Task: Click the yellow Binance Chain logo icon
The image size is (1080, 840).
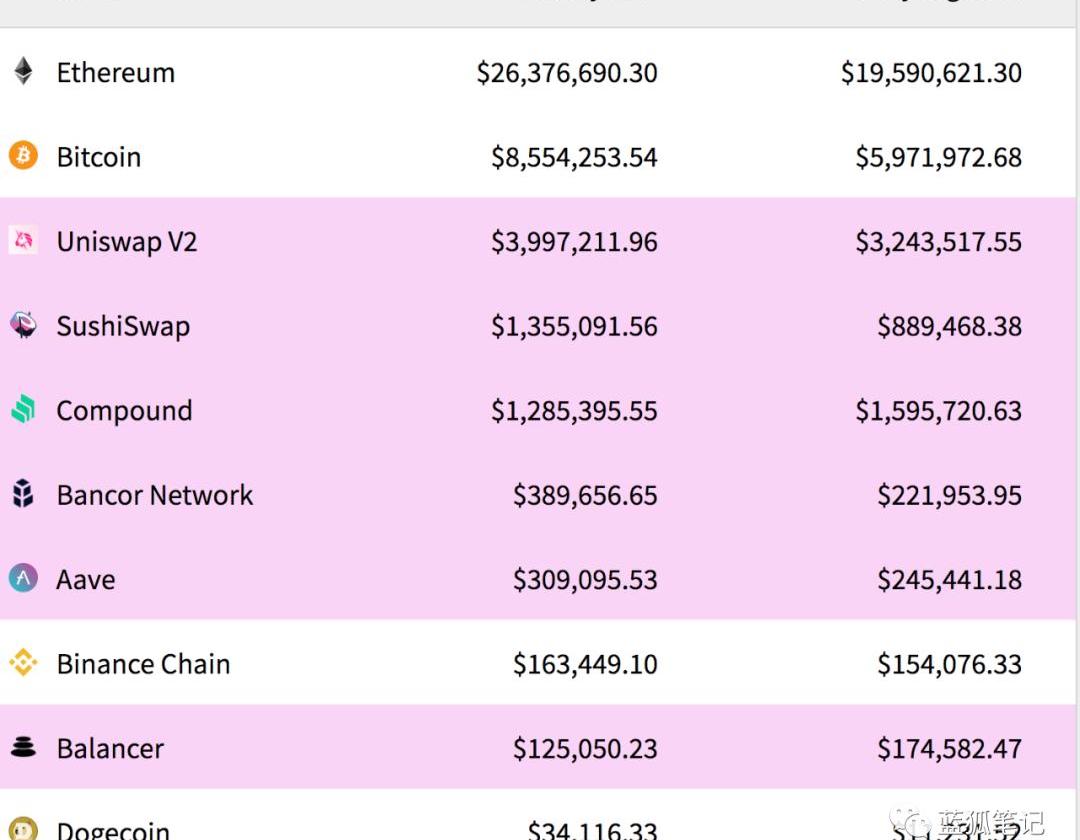Action: [x=23, y=663]
